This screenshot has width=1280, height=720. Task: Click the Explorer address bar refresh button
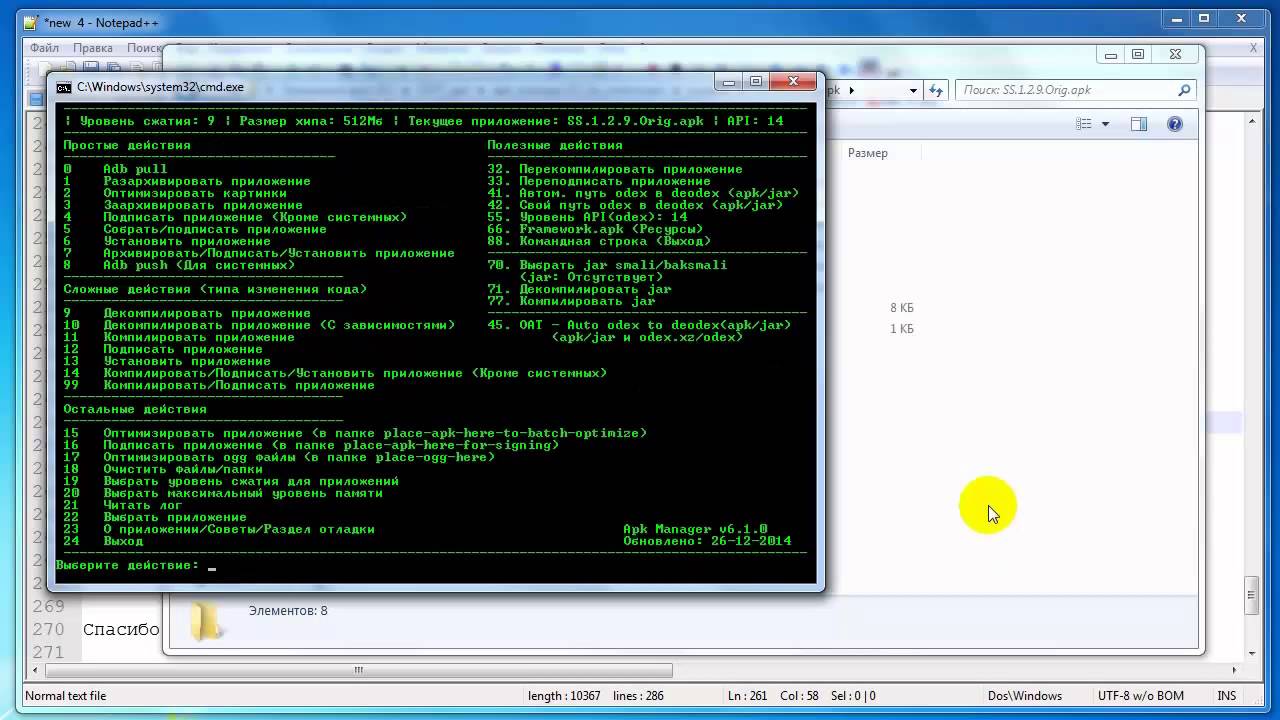[934, 90]
